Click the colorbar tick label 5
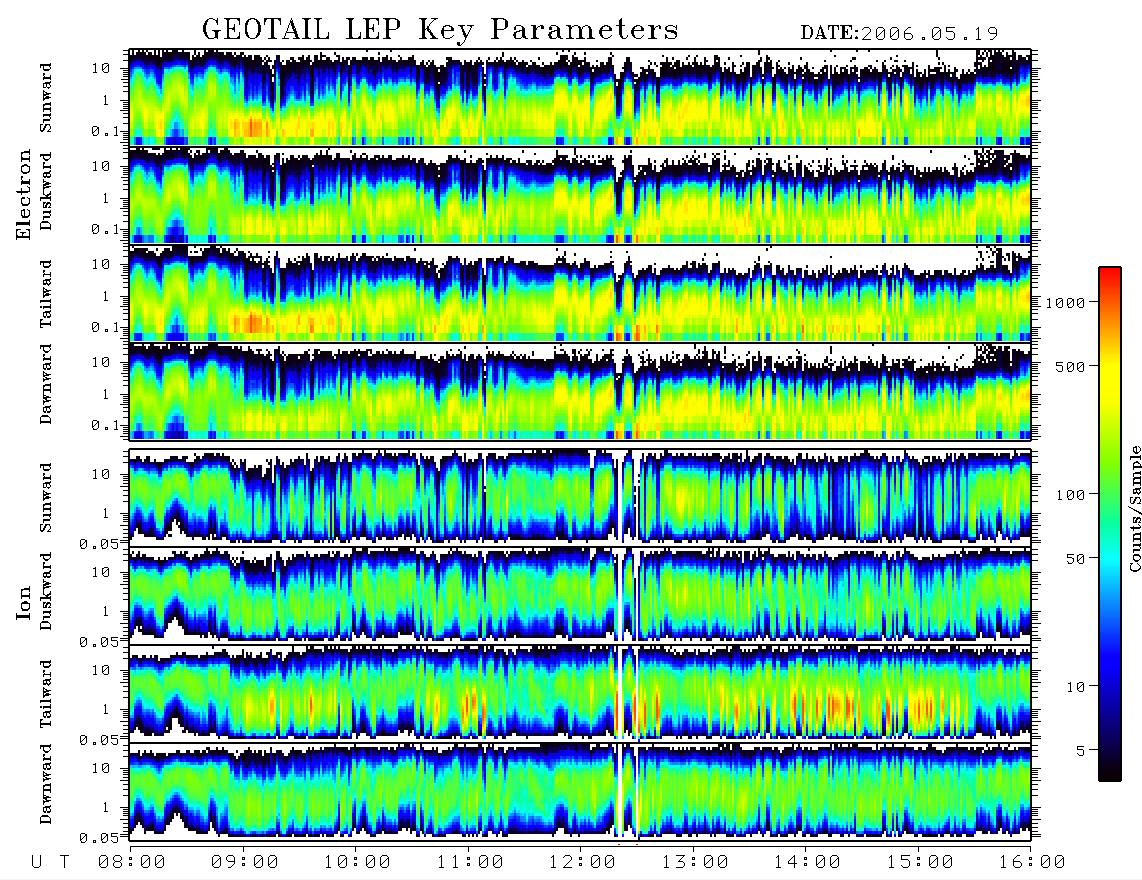This screenshot has width=1142, height=880. pos(1081,750)
